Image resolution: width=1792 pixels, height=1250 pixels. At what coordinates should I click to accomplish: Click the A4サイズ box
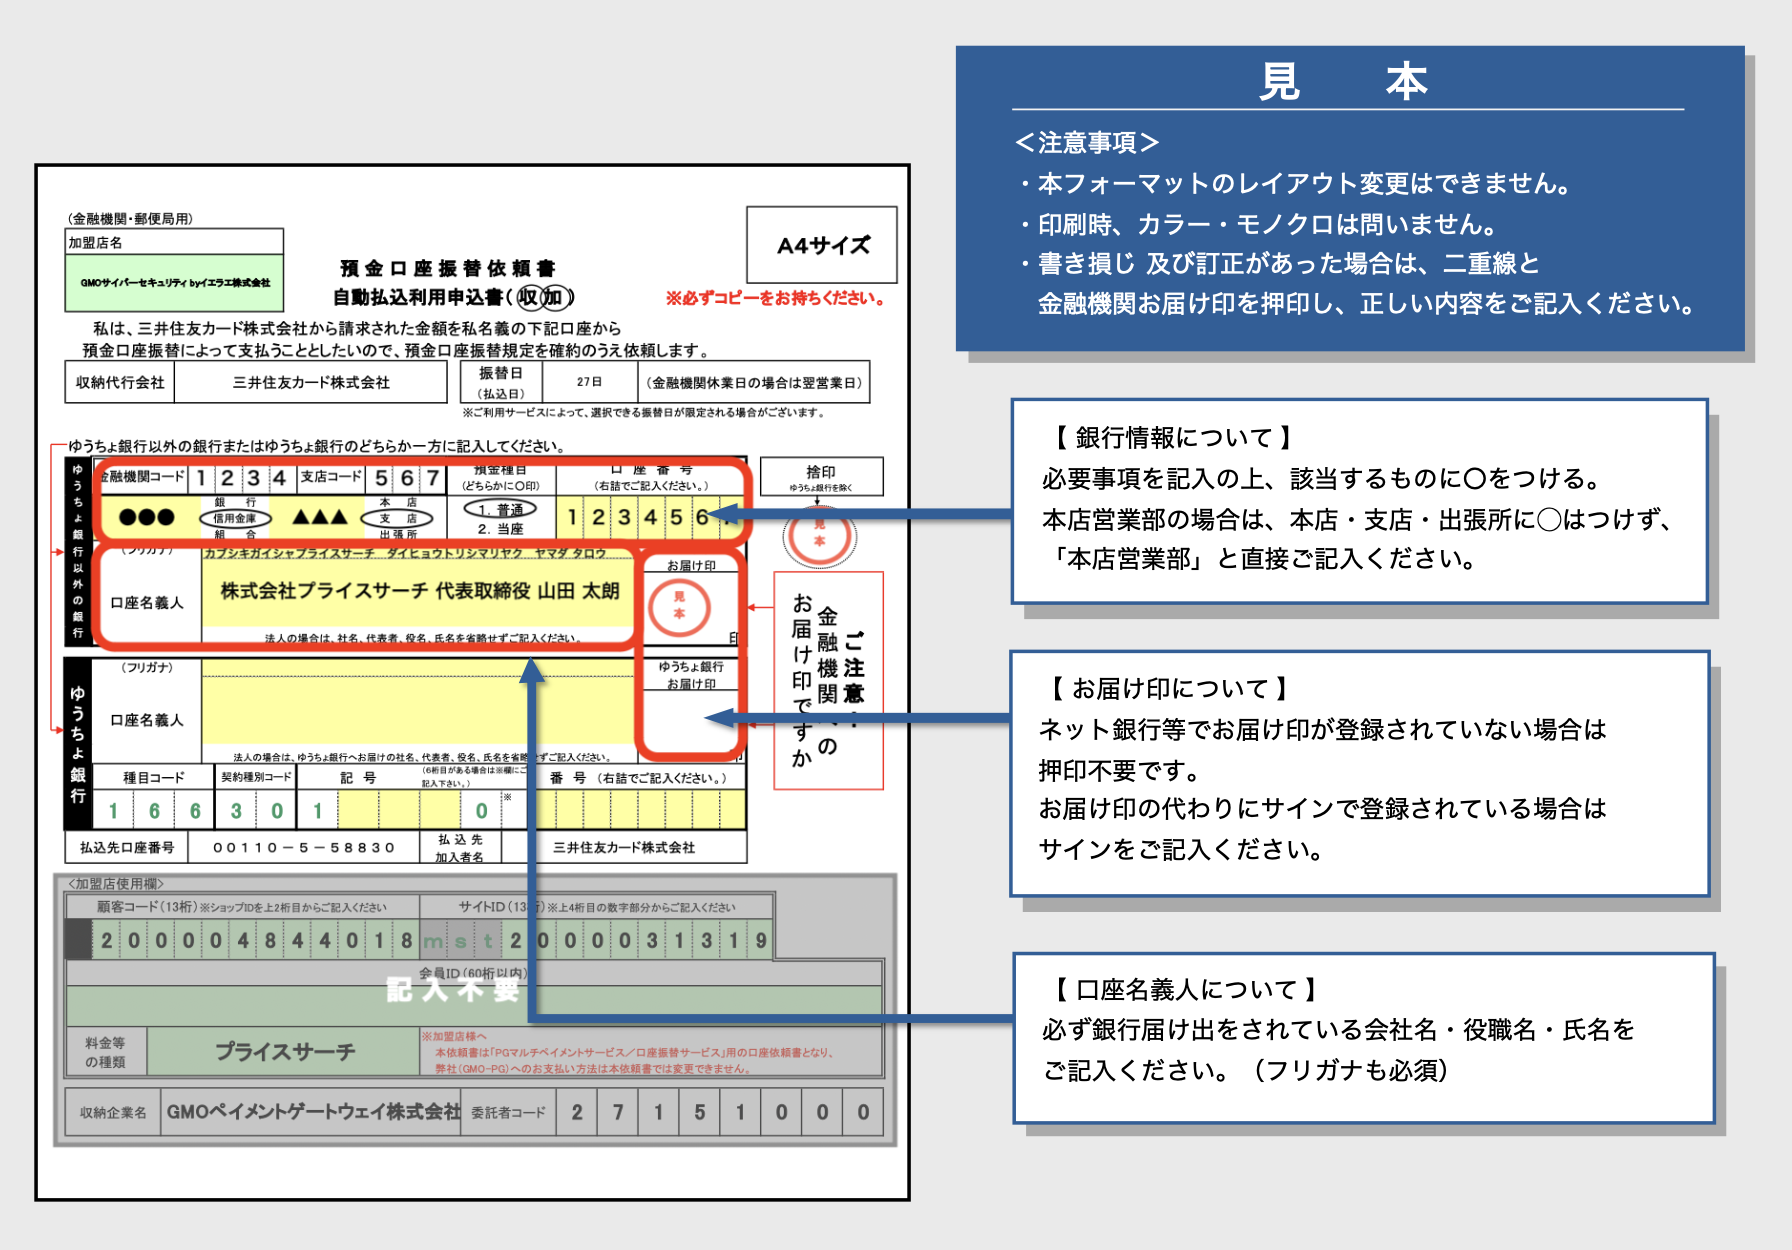(822, 245)
